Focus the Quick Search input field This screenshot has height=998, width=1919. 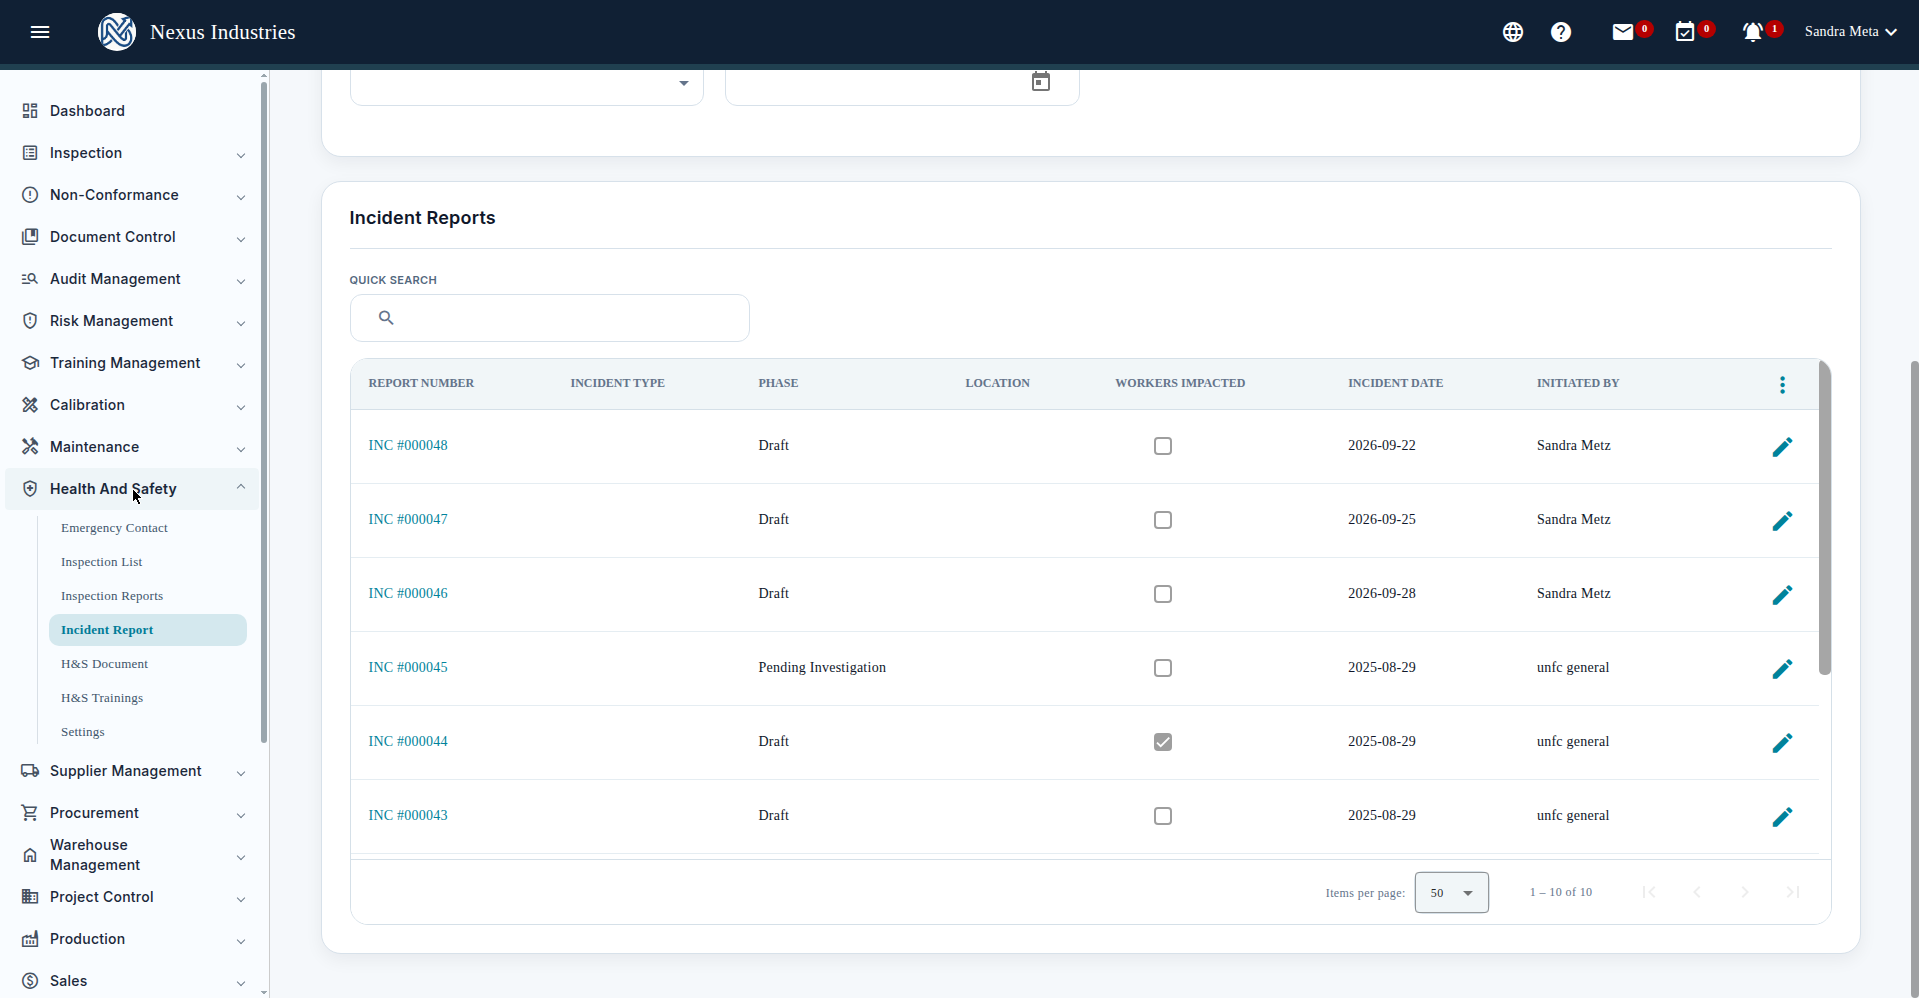pyautogui.click(x=550, y=318)
